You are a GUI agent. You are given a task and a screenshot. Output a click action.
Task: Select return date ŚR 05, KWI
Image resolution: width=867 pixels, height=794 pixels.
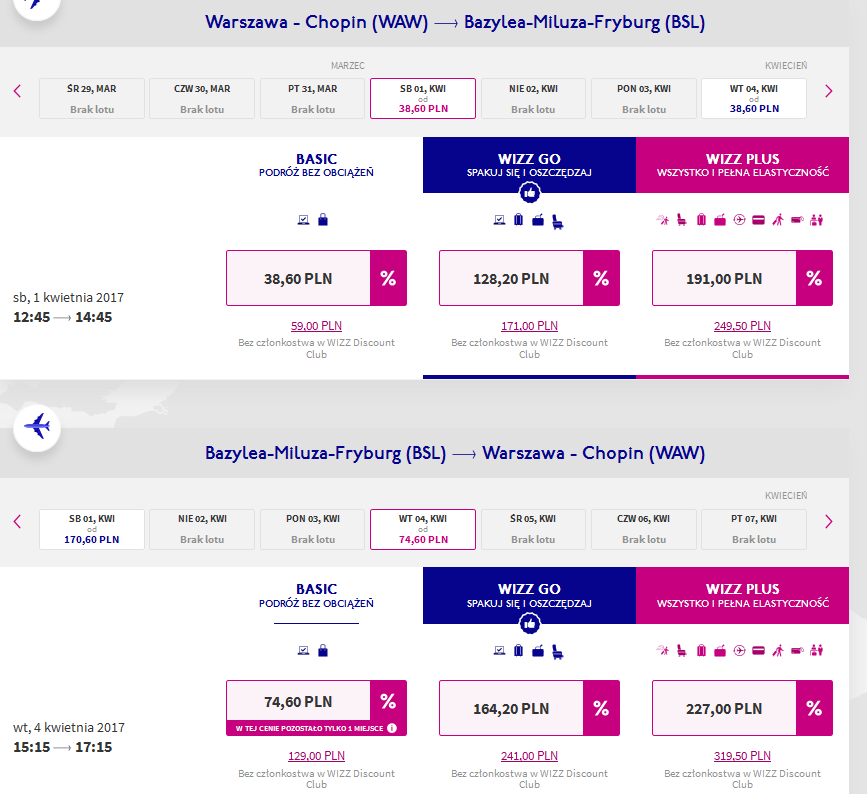point(533,529)
